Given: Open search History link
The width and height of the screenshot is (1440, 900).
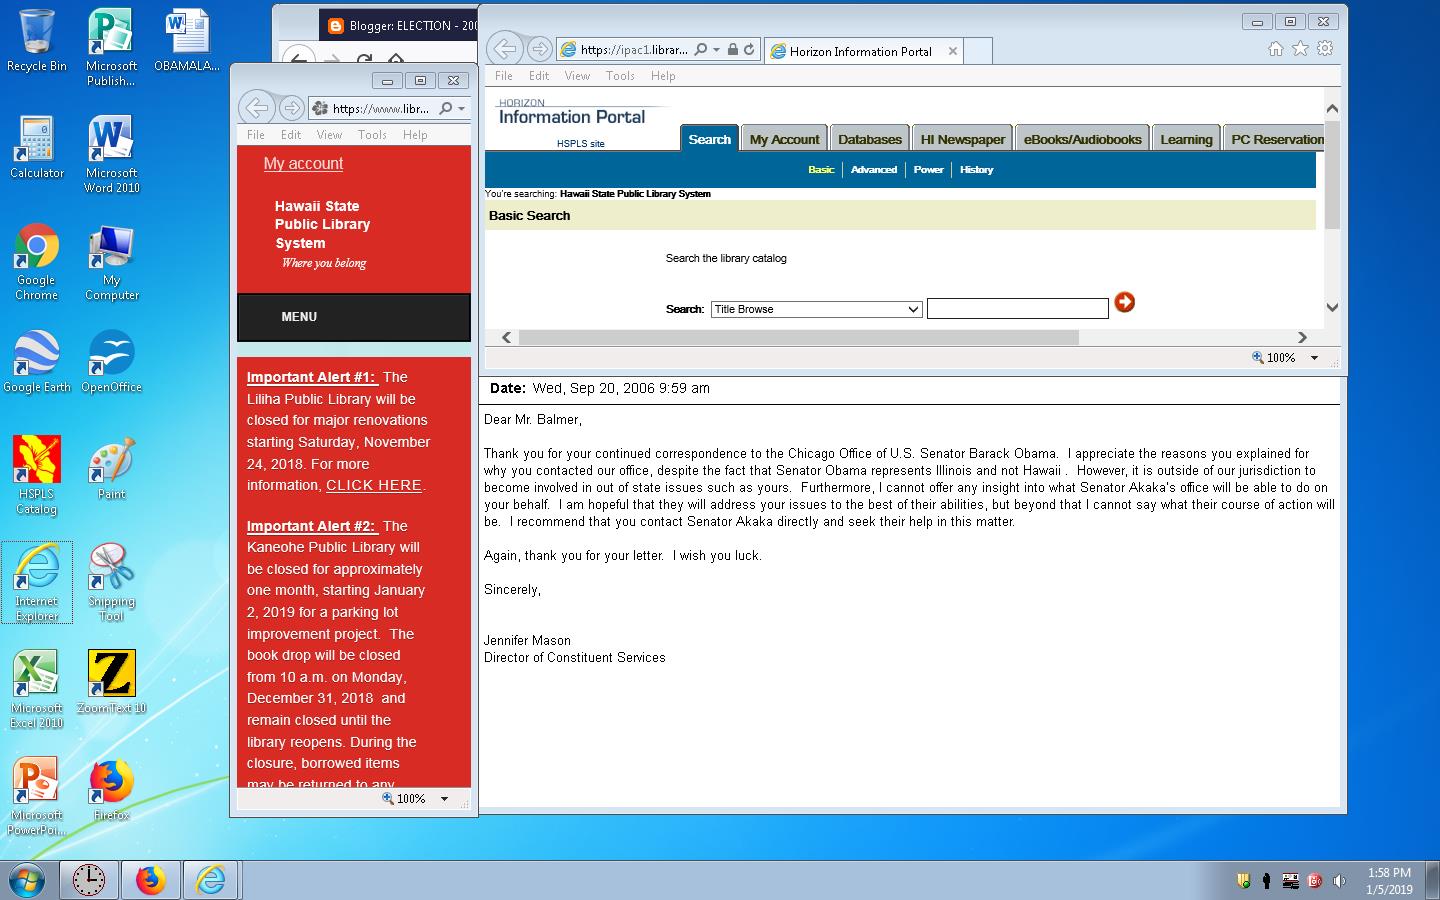Looking at the screenshot, I should pyautogui.click(x=976, y=169).
